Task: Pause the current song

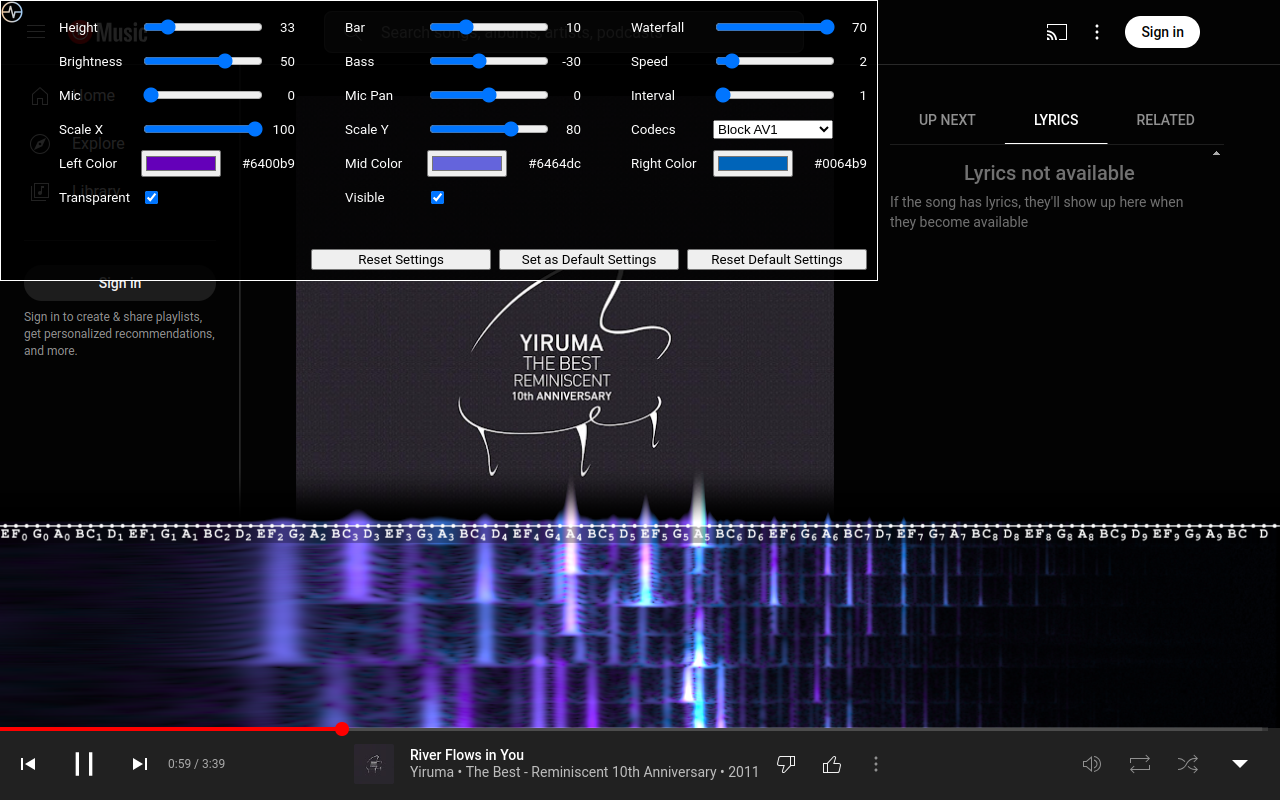Action: point(84,764)
